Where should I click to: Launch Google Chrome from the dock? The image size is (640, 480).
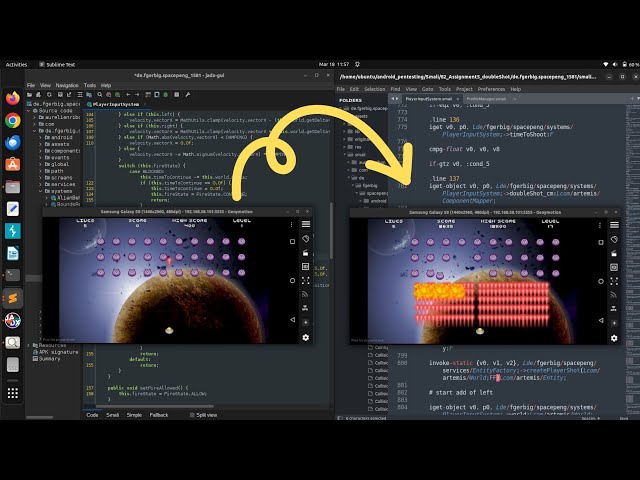13,120
